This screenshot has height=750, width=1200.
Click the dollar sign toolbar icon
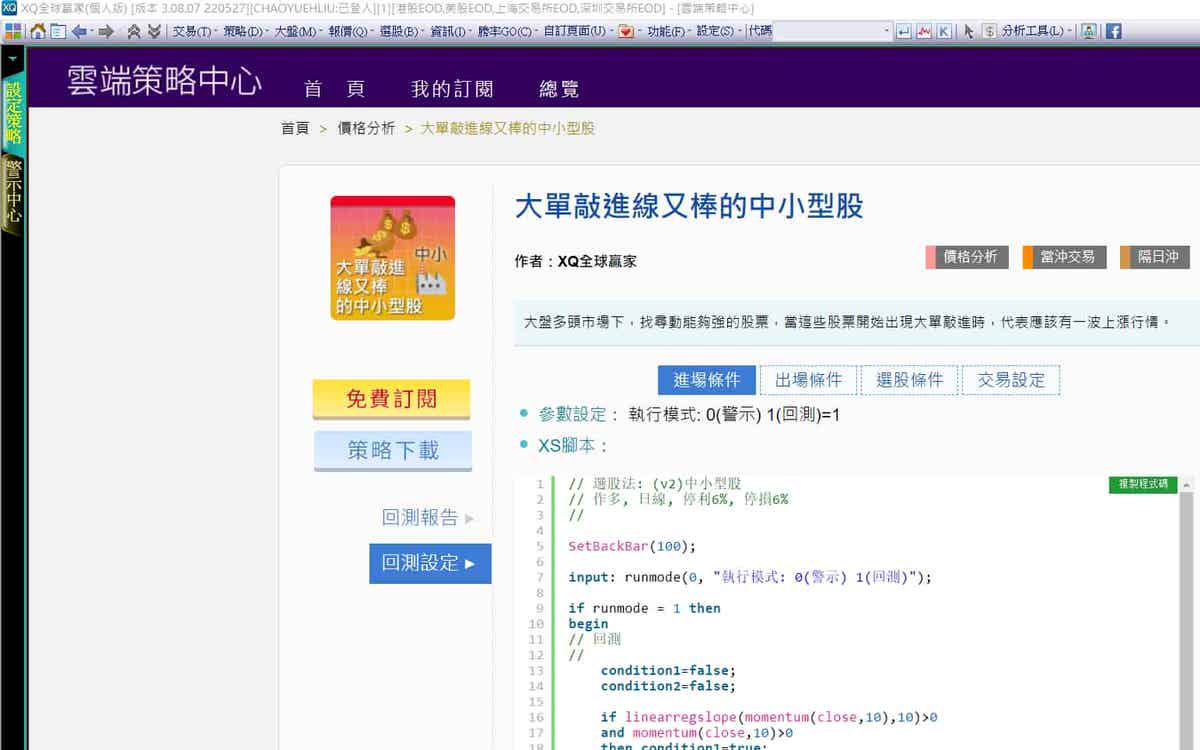989,31
